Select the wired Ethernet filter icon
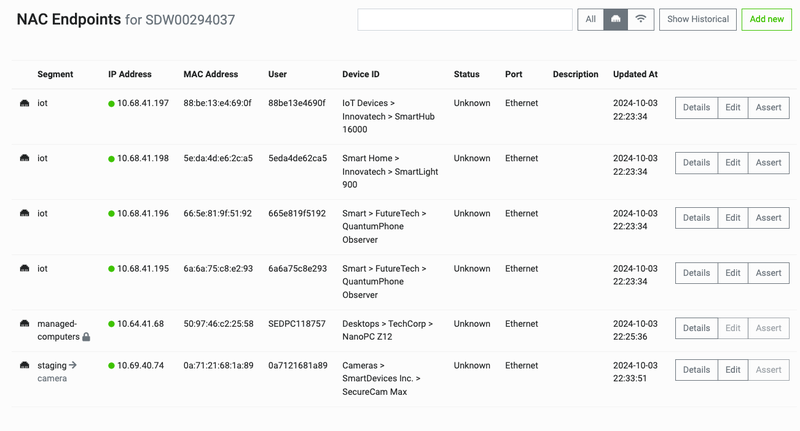800x431 pixels. click(x=616, y=19)
